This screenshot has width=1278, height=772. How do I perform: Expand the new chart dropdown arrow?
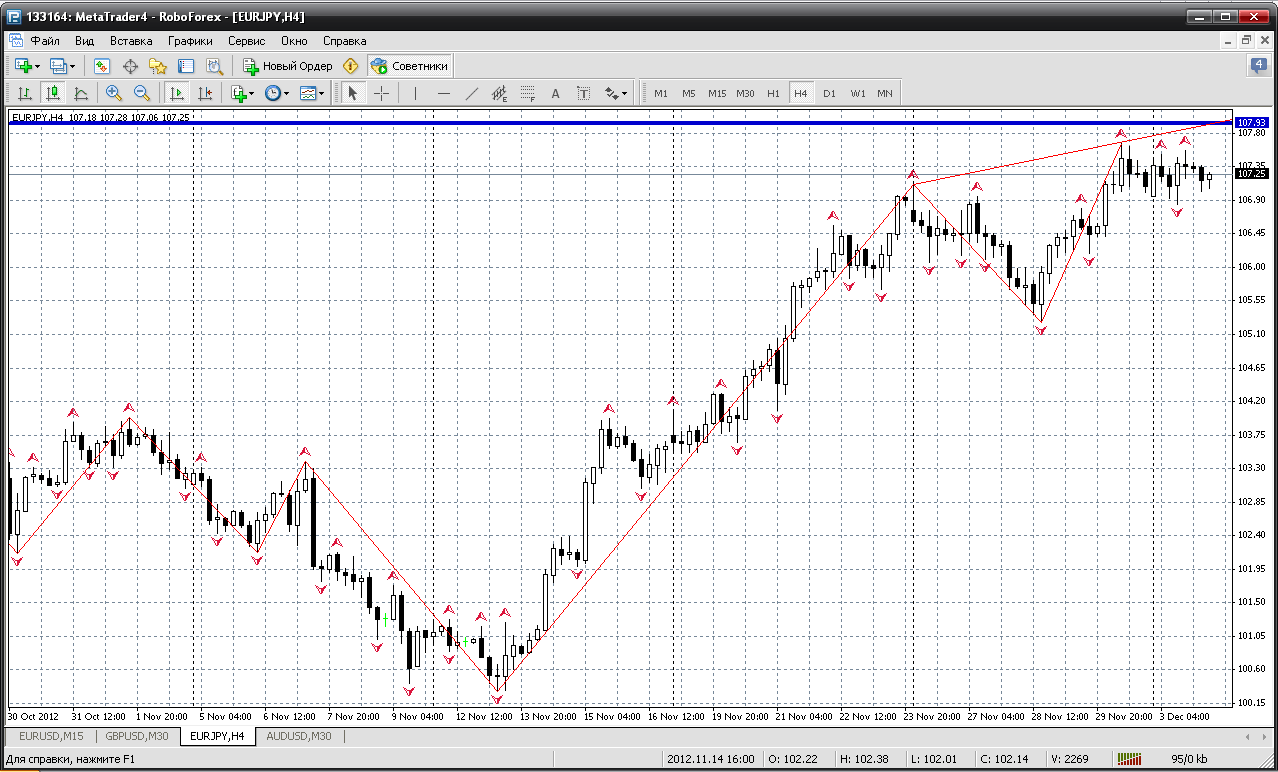(x=38, y=66)
